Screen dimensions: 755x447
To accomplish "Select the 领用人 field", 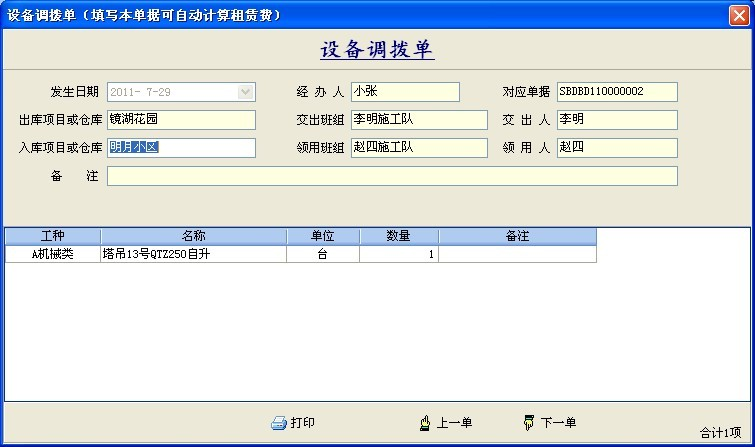I will pyautogui.click(x=616, y=148).
